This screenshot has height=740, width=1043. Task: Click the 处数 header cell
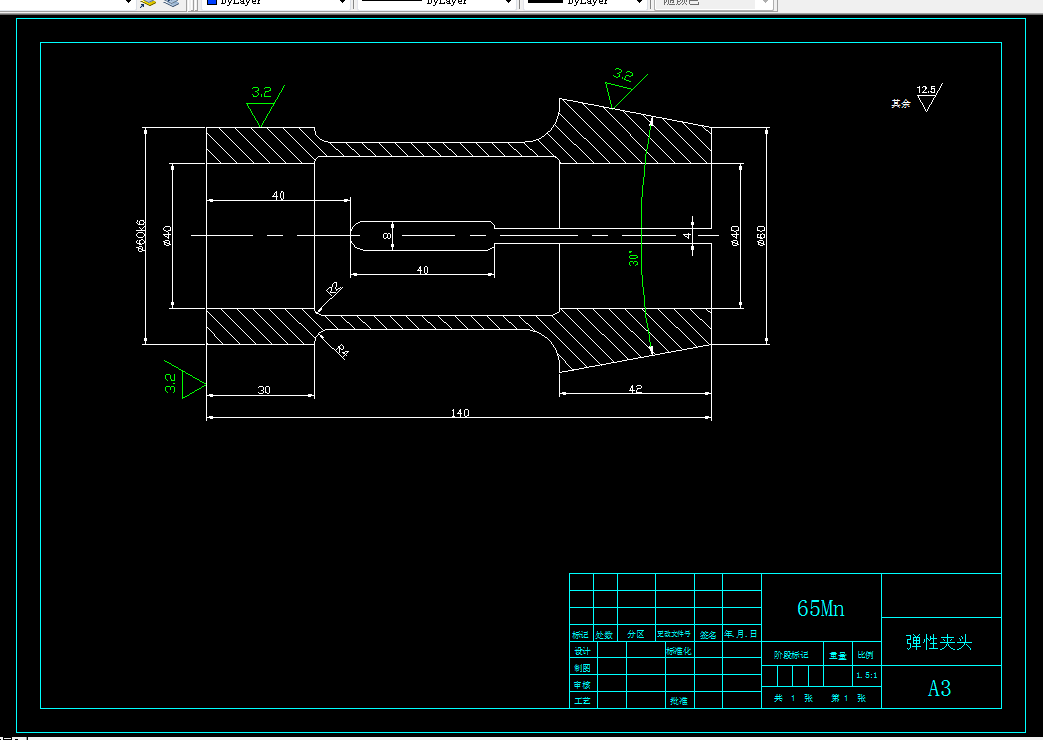click(x=604, y=634)
